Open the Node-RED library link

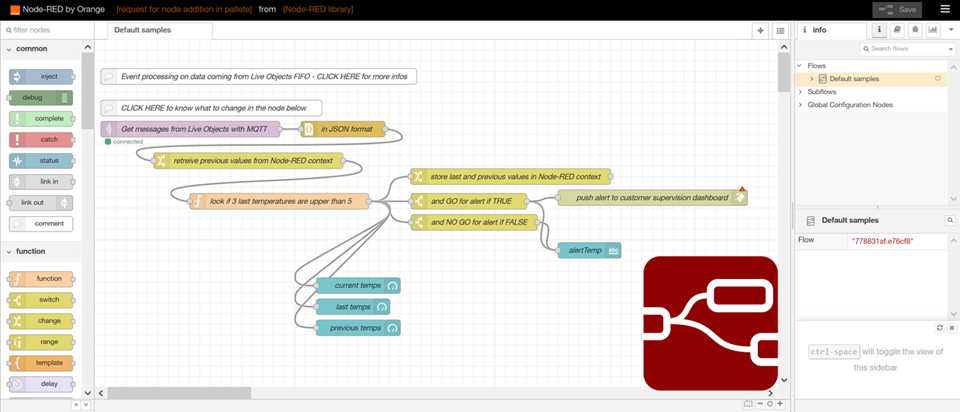[318, 9]
